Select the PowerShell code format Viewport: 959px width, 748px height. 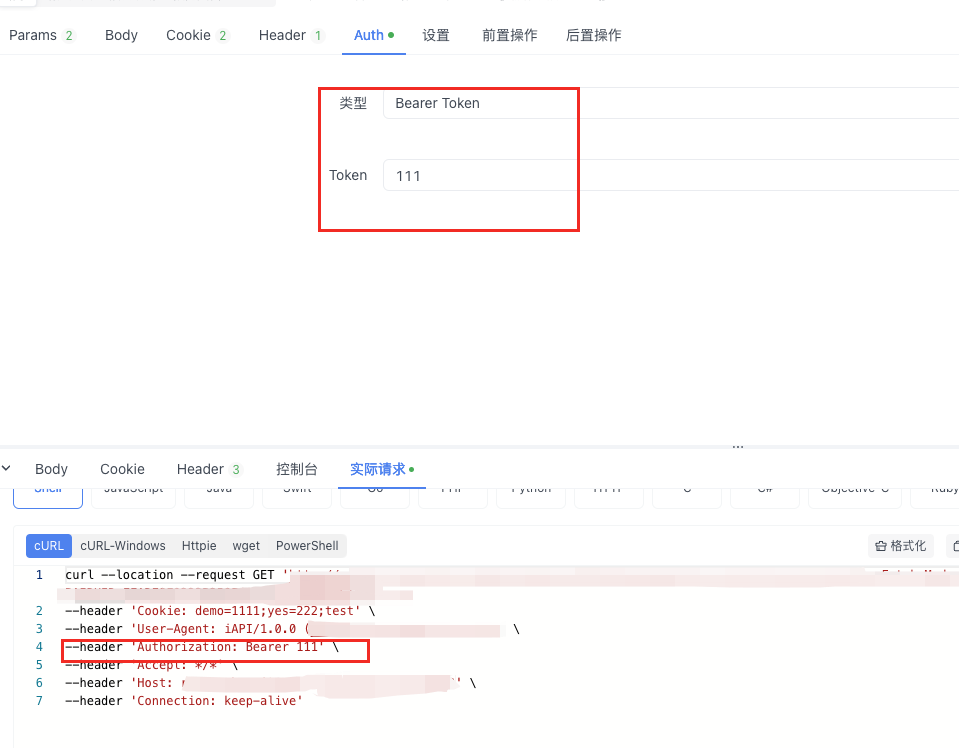pos(307,546)
